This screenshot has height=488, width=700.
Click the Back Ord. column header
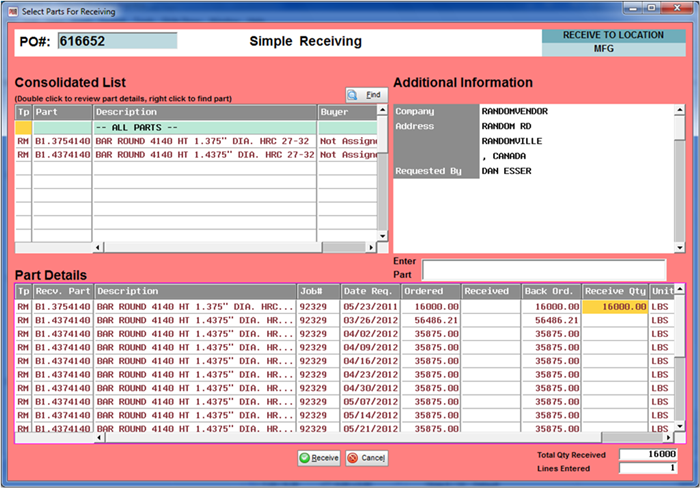[551, 291]
